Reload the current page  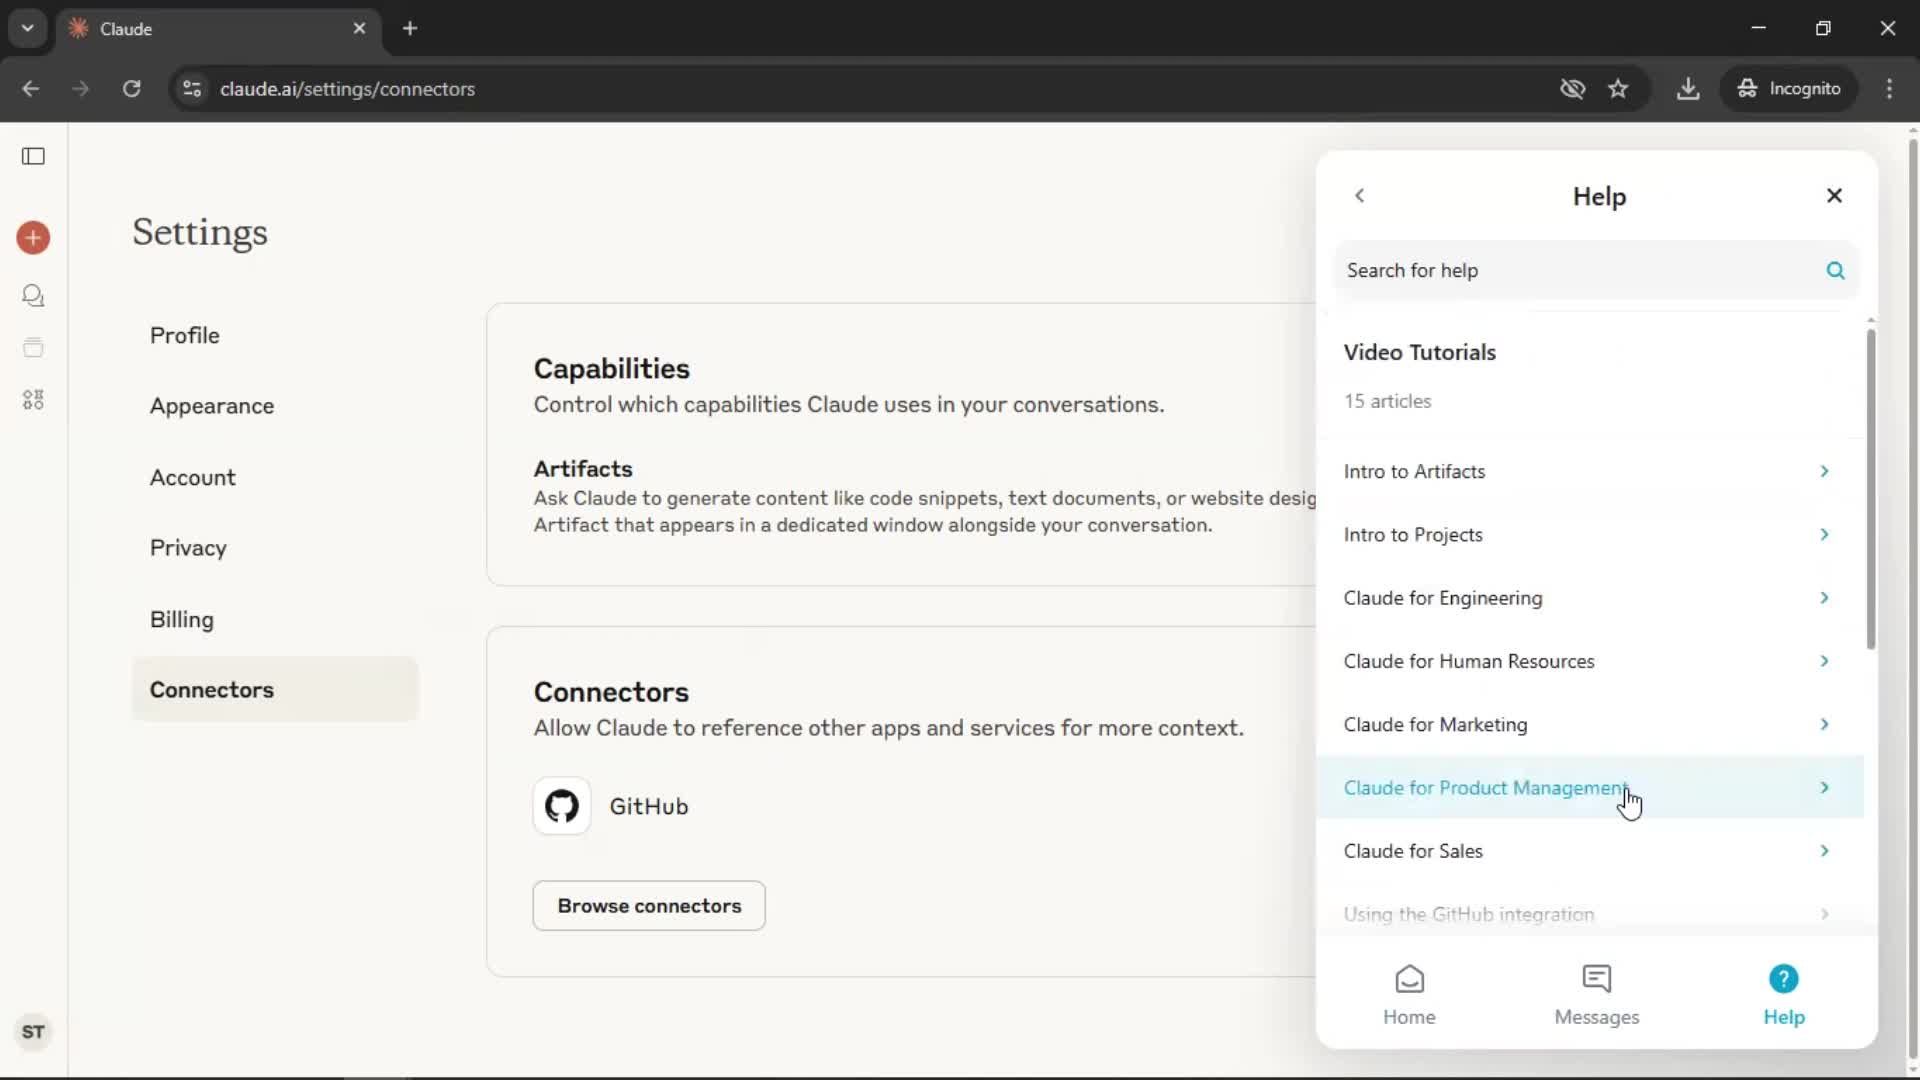132,89
